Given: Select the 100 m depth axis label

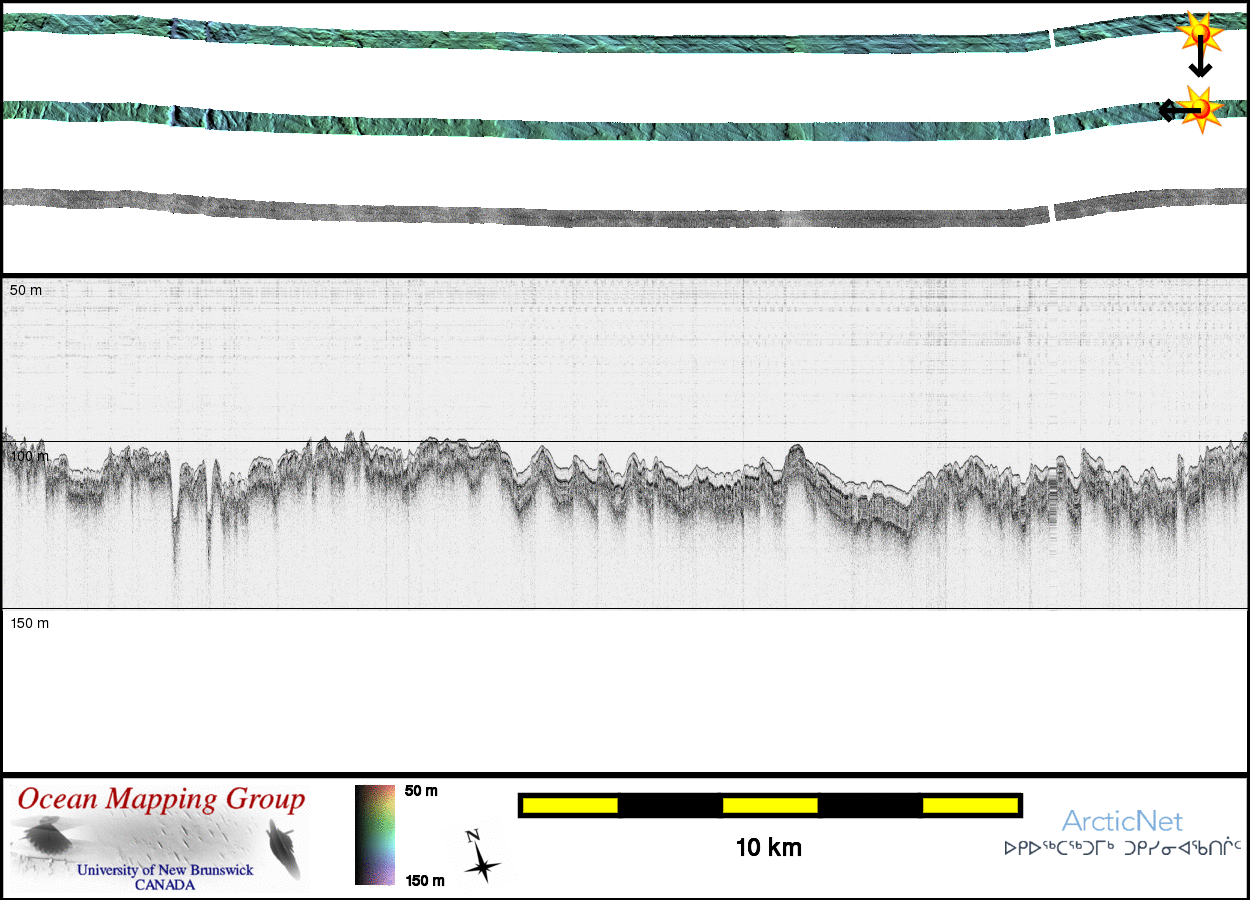Looking at the screenshot, I should coord(28,456).
